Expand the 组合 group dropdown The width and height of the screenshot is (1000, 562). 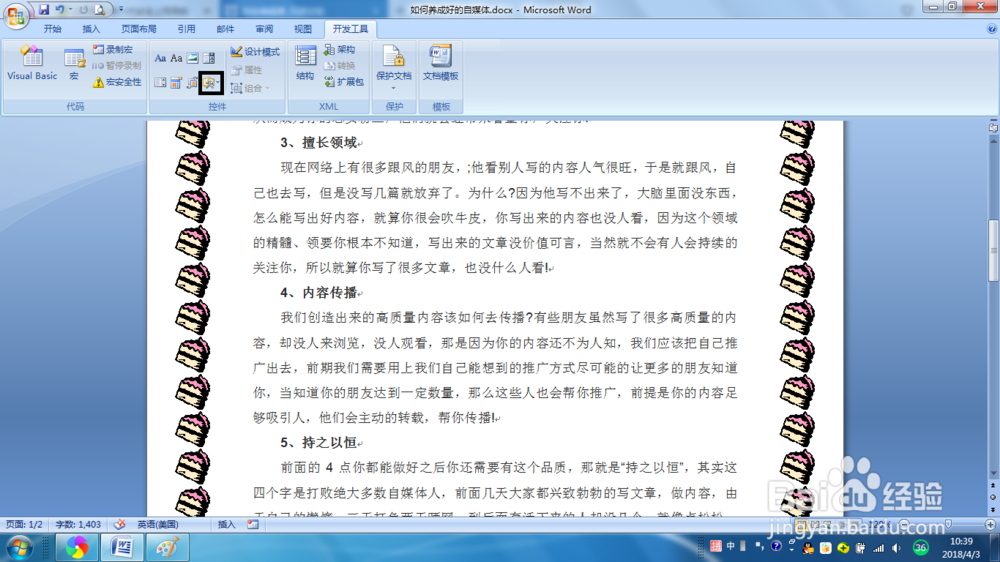coord(250,88)
